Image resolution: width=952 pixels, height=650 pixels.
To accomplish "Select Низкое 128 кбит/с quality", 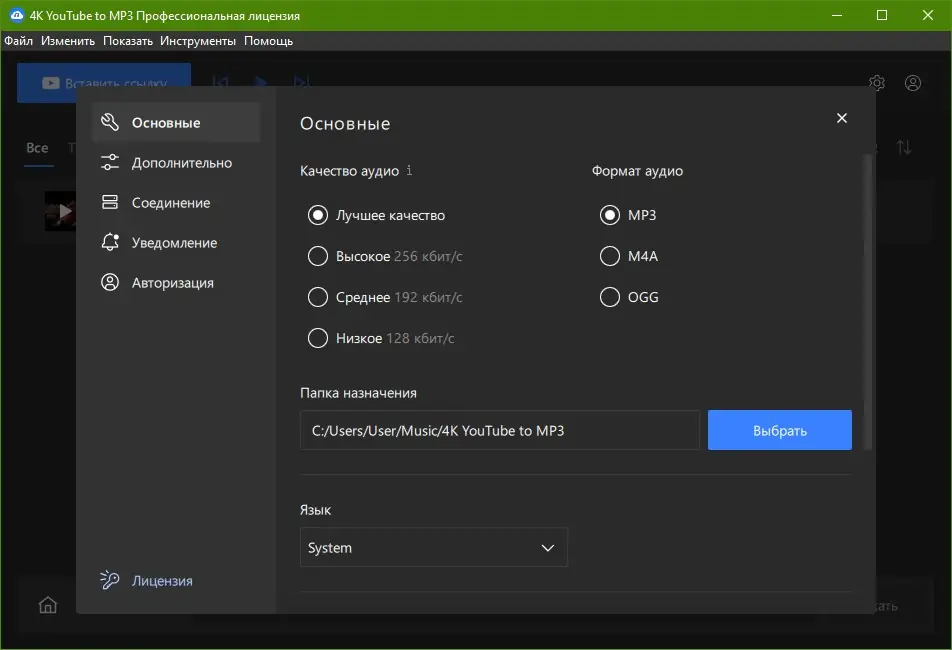I will pyautogui.click(x=317, y=338).
